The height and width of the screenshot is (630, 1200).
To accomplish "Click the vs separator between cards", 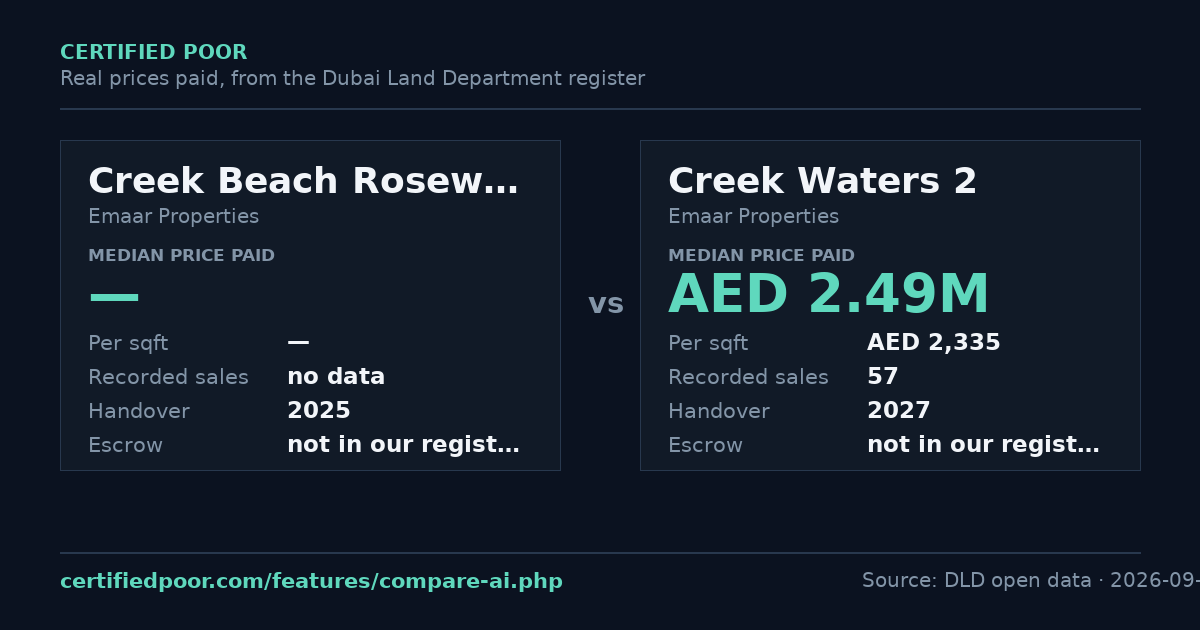I will [606, 304].
